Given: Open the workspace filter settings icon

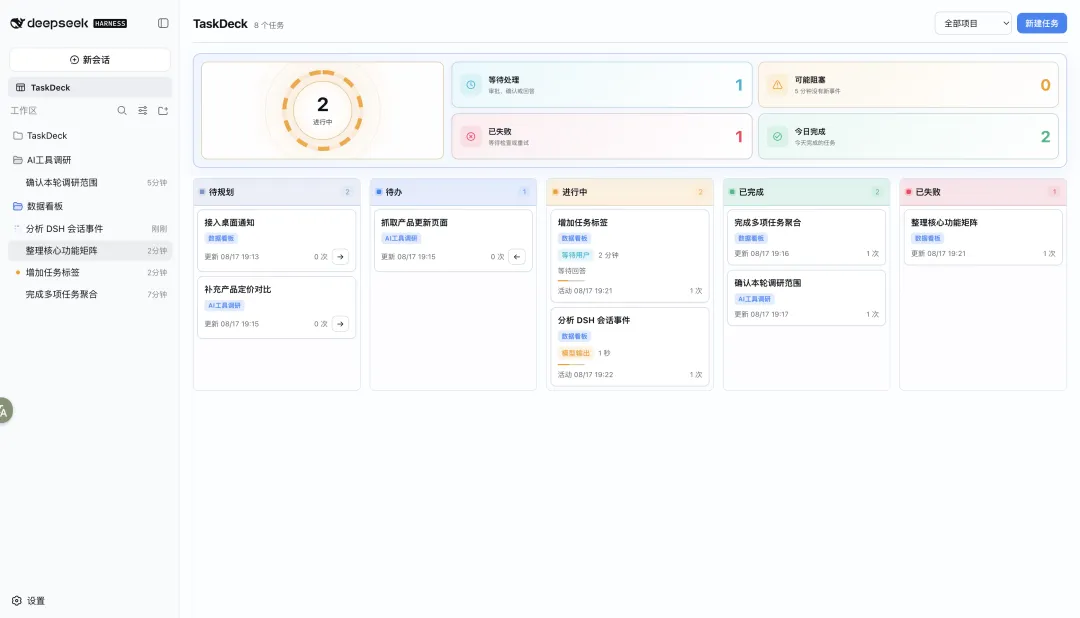Looking at the screenshot, I should click(x=143, y=110).
